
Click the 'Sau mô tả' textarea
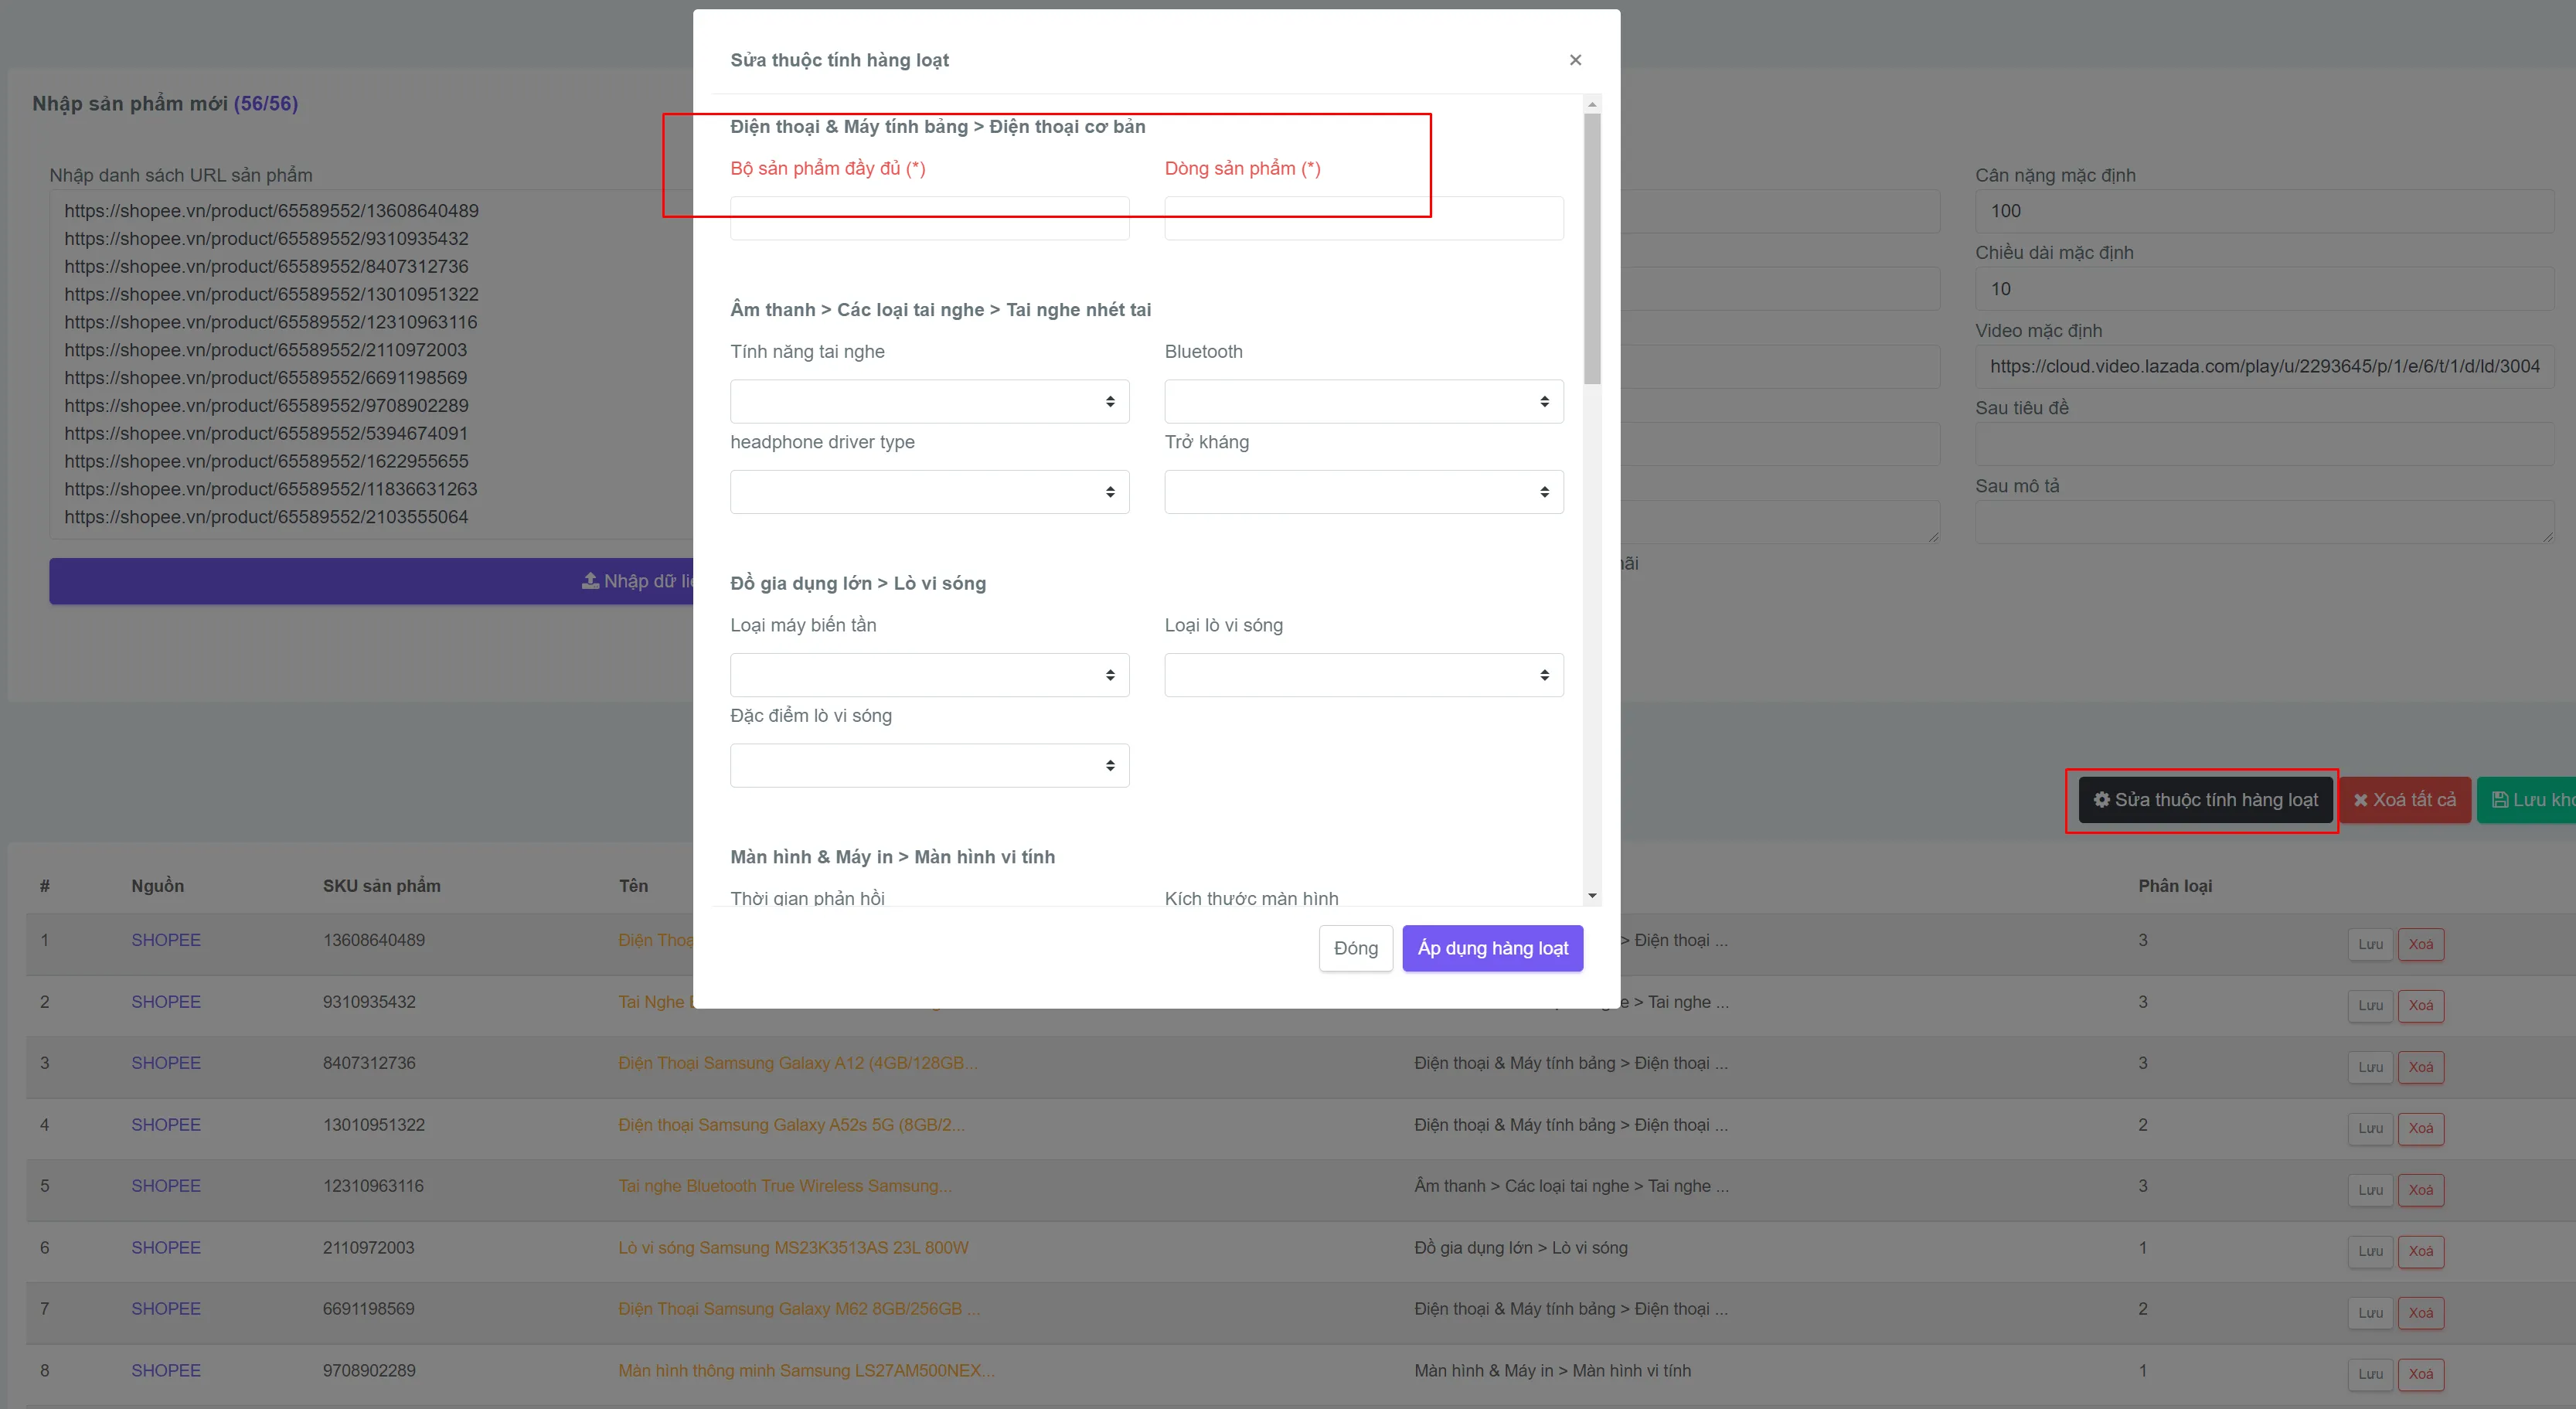(x=2264, y=522)
